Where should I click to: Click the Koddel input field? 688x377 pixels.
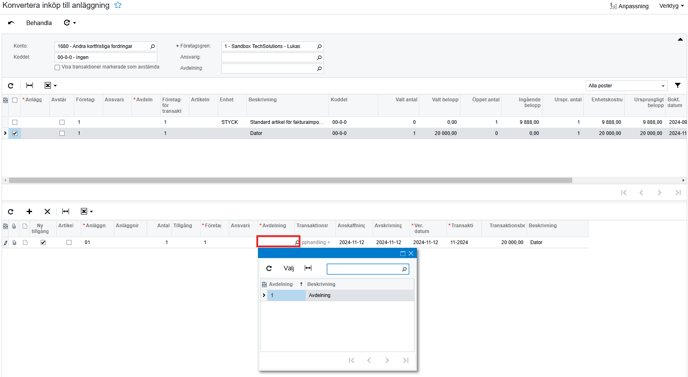[x=106, y=57]
